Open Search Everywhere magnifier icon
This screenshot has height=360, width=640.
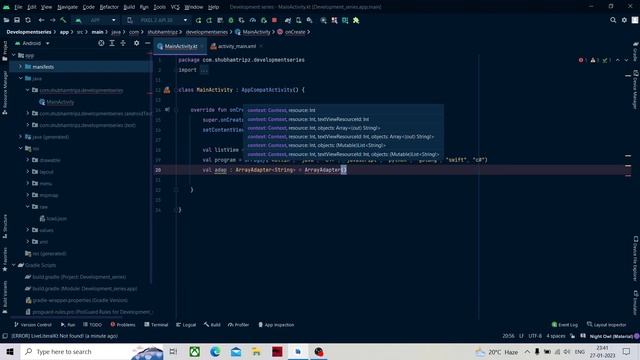613,20
